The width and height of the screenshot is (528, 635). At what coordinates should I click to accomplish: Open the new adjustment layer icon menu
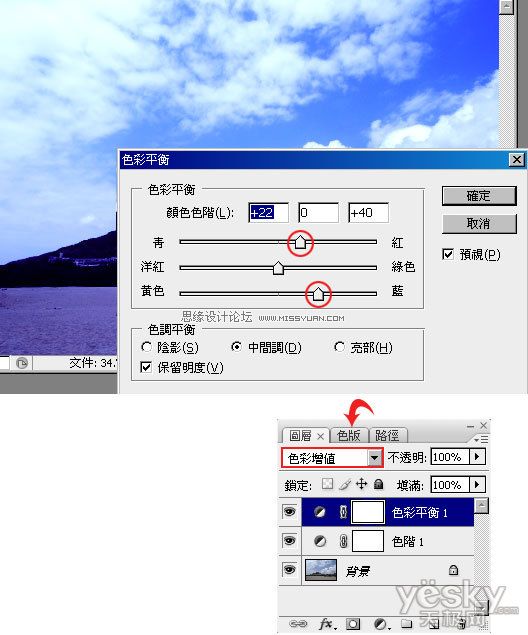pyautogui.click(x=381, y=624)
